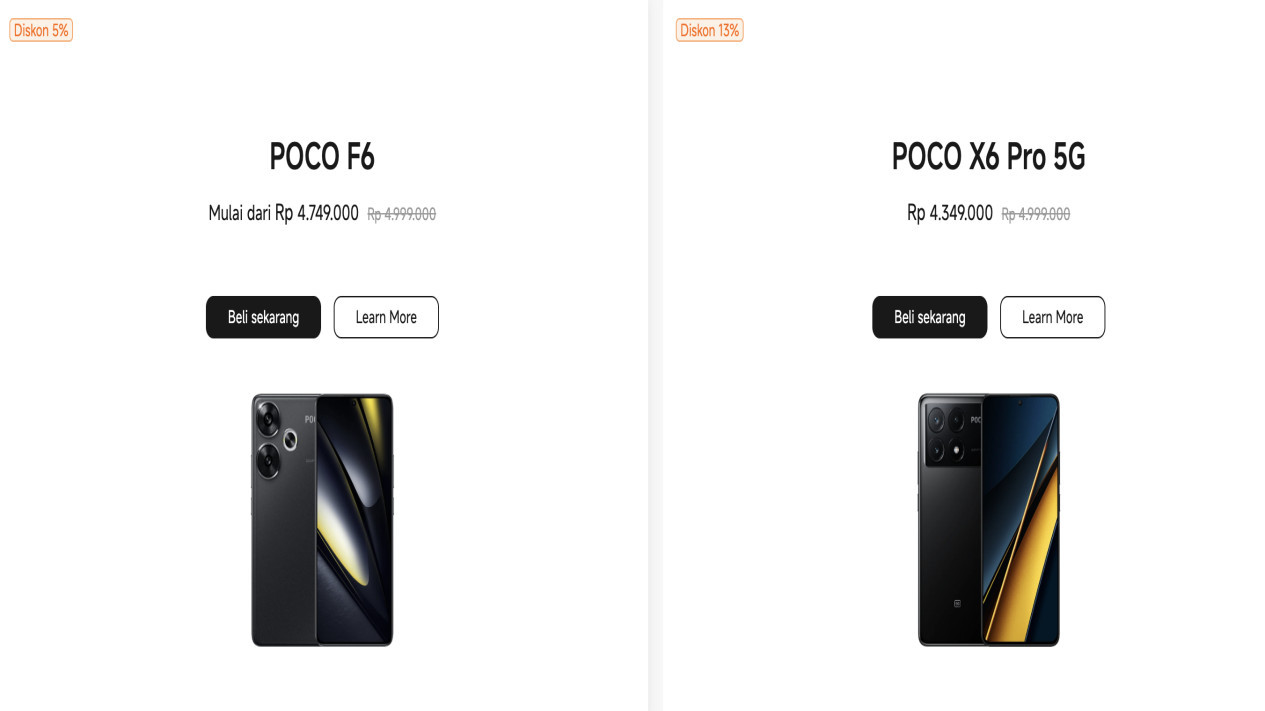Select the Mulai dari Rp 4.749.000 price
Viewport: 1265px width, 711px height.
283,213
